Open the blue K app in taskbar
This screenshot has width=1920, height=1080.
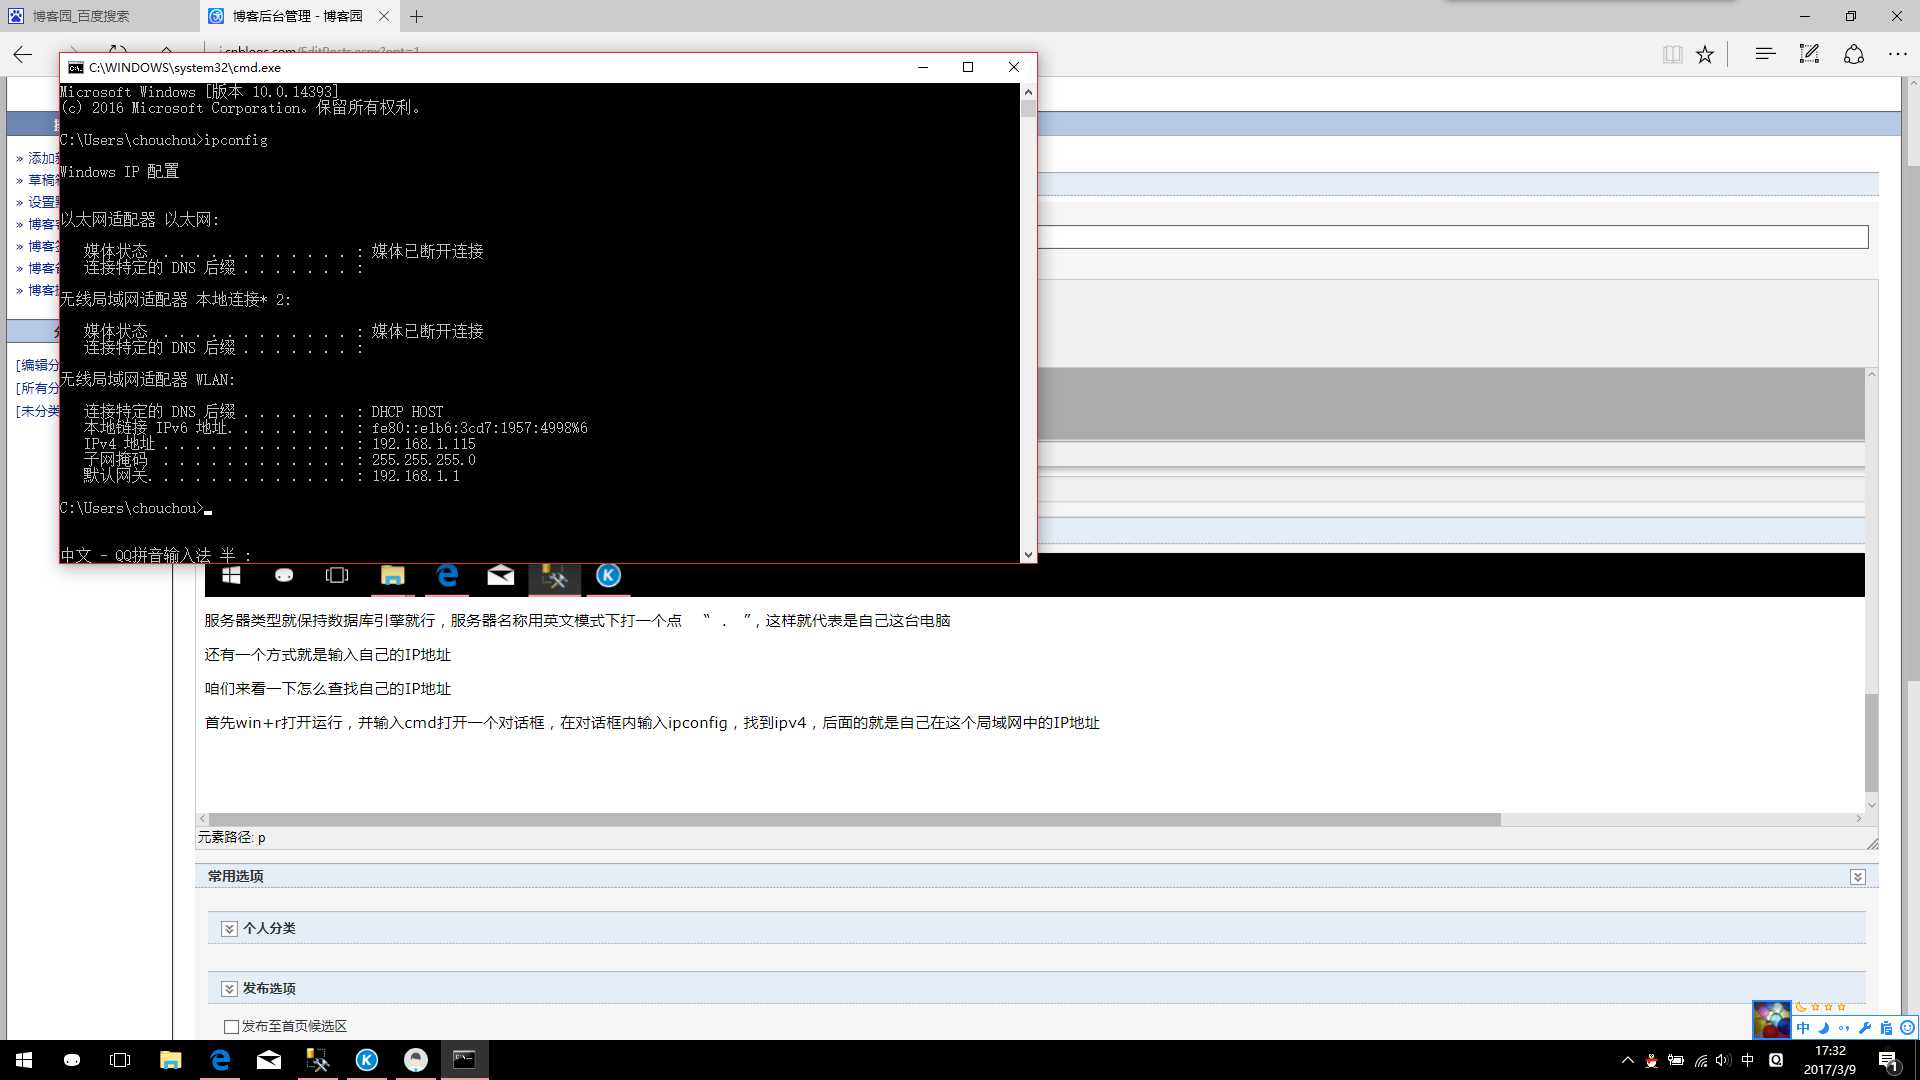[367, 1060]
